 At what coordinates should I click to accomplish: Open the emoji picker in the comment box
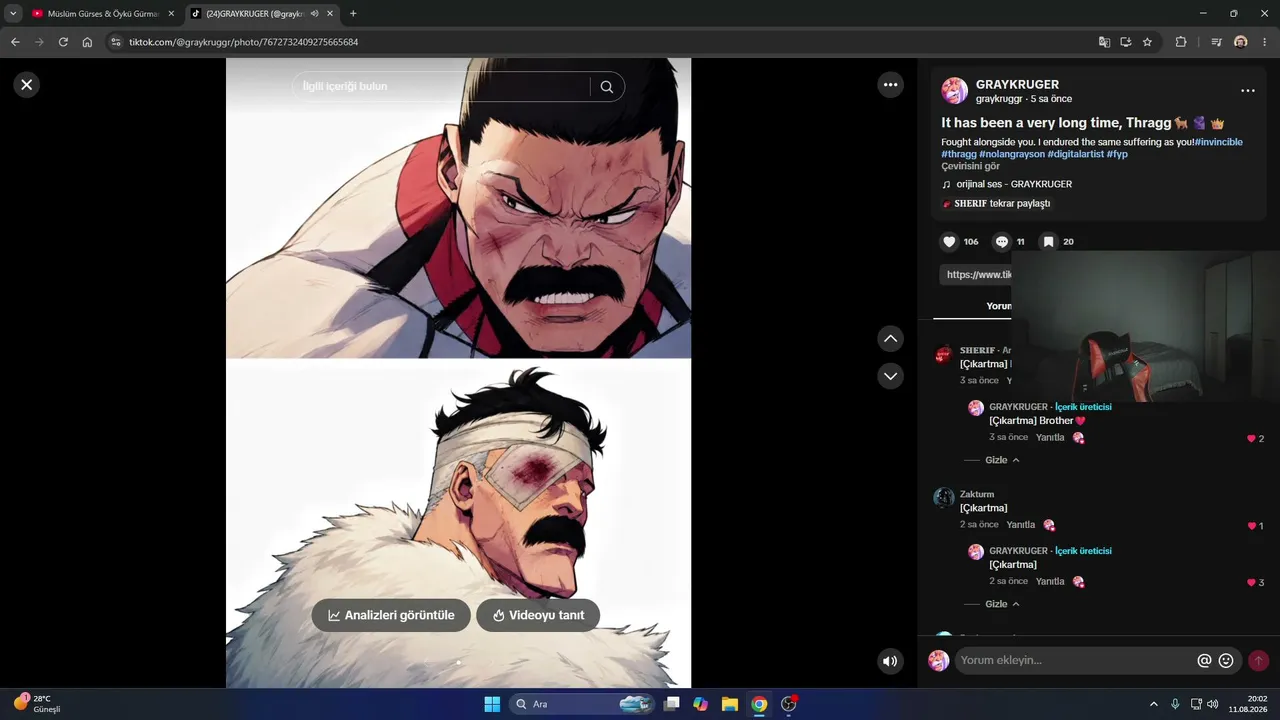coord(1226,661)
